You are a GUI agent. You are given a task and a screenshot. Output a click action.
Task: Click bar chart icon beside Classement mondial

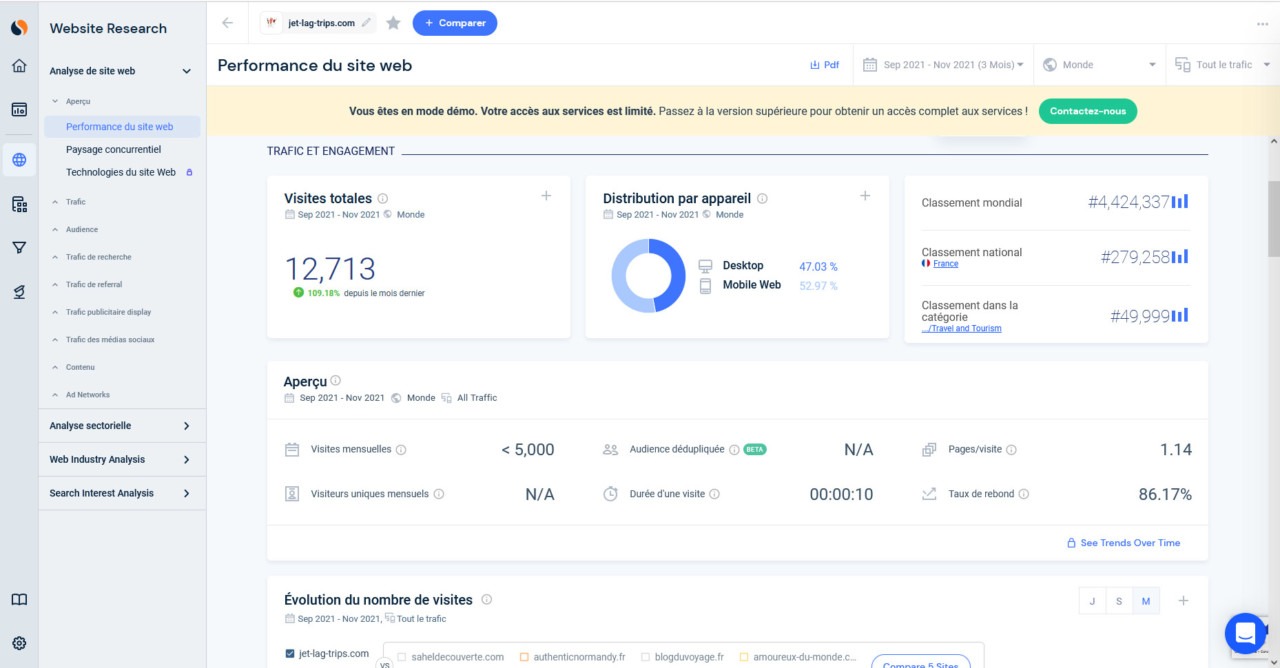[x=1181, y=202]
